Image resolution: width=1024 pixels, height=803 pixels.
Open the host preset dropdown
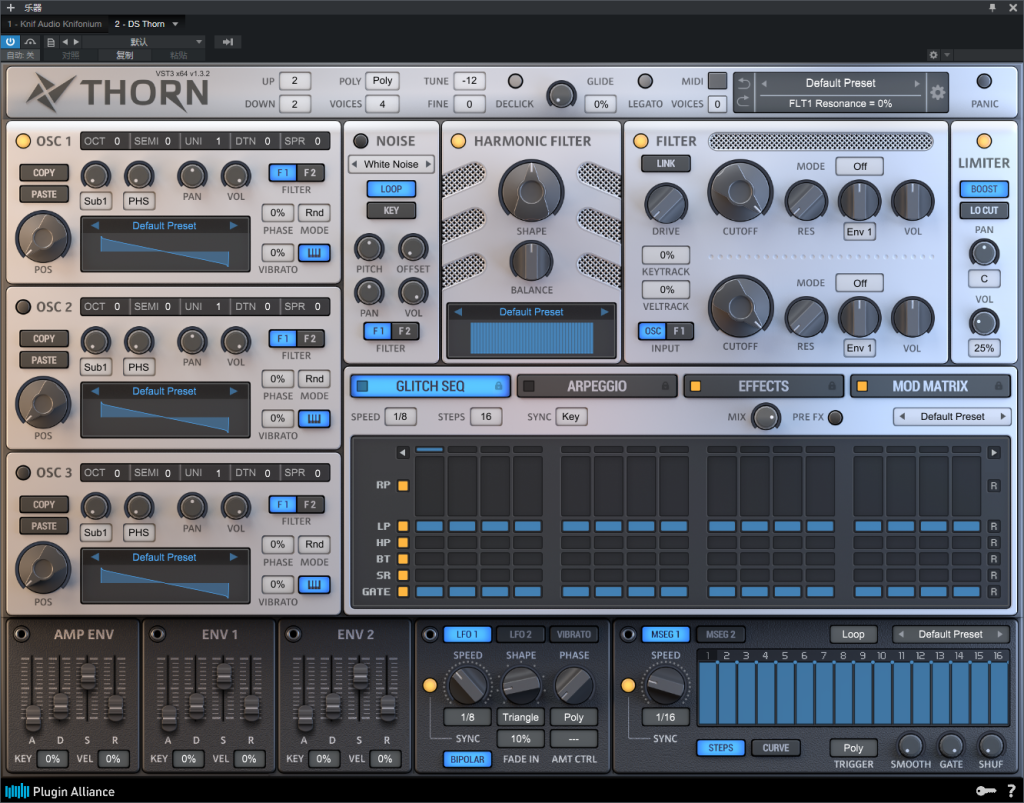[x=144, y=42]
